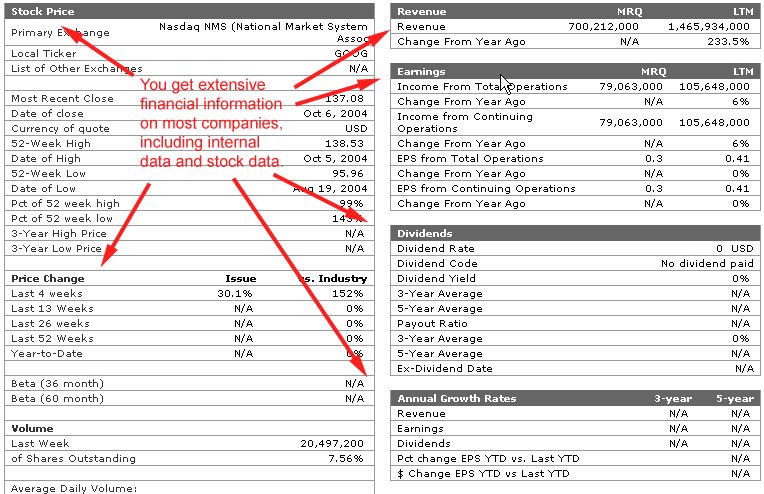Select the EPS from Total Operations label
The image size is (764, 494).
click(x=470, y=158)
